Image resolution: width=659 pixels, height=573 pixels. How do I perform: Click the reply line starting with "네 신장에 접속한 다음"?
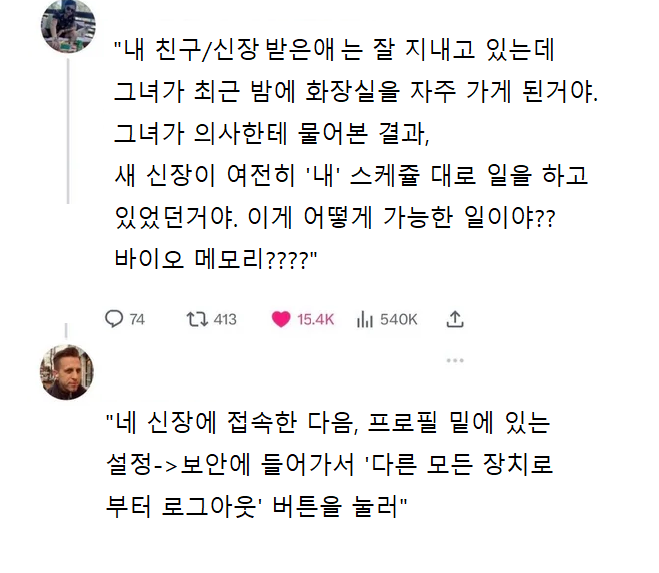pyautogui.click(x=328, y=424)
